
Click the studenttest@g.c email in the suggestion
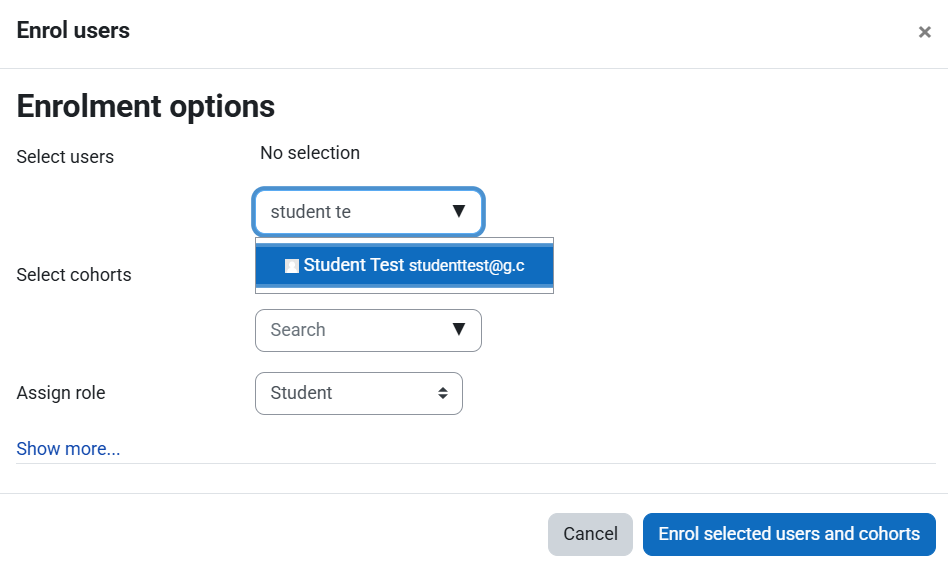pyautogui.click(x=467, y=266)
